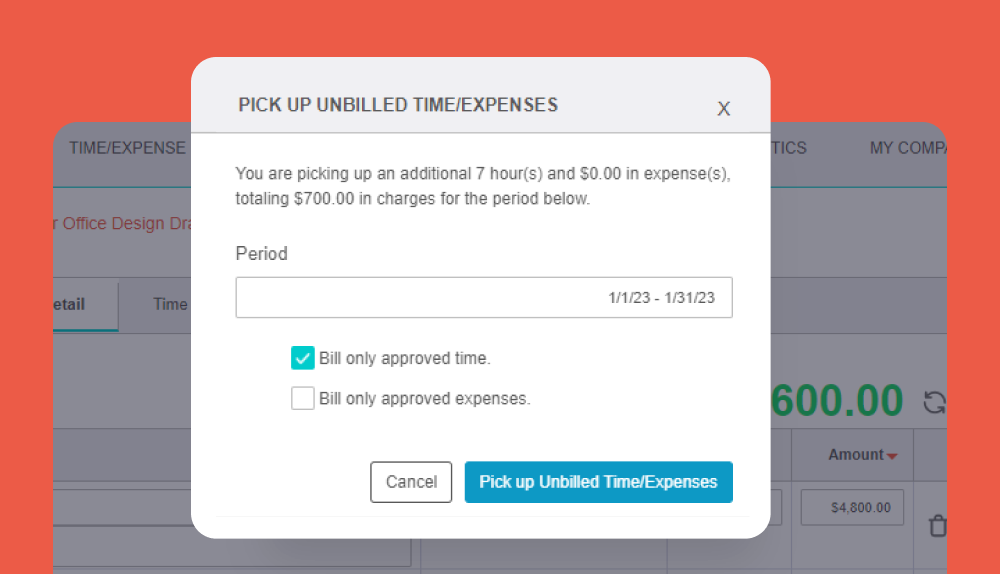Screen dimensions: 1000x574
Task: Click the Amount column header label
Action: [856, 455]
